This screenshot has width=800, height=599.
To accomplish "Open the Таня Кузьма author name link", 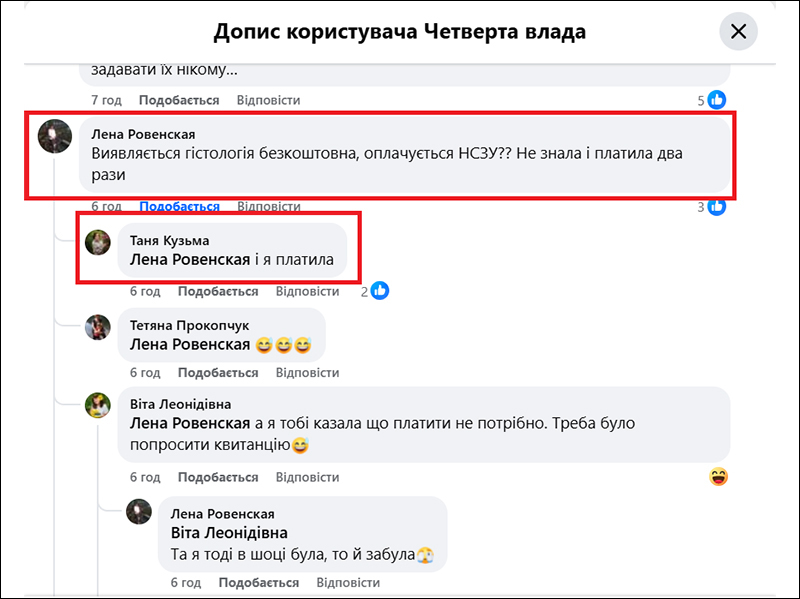I will [x=170, y=240].
